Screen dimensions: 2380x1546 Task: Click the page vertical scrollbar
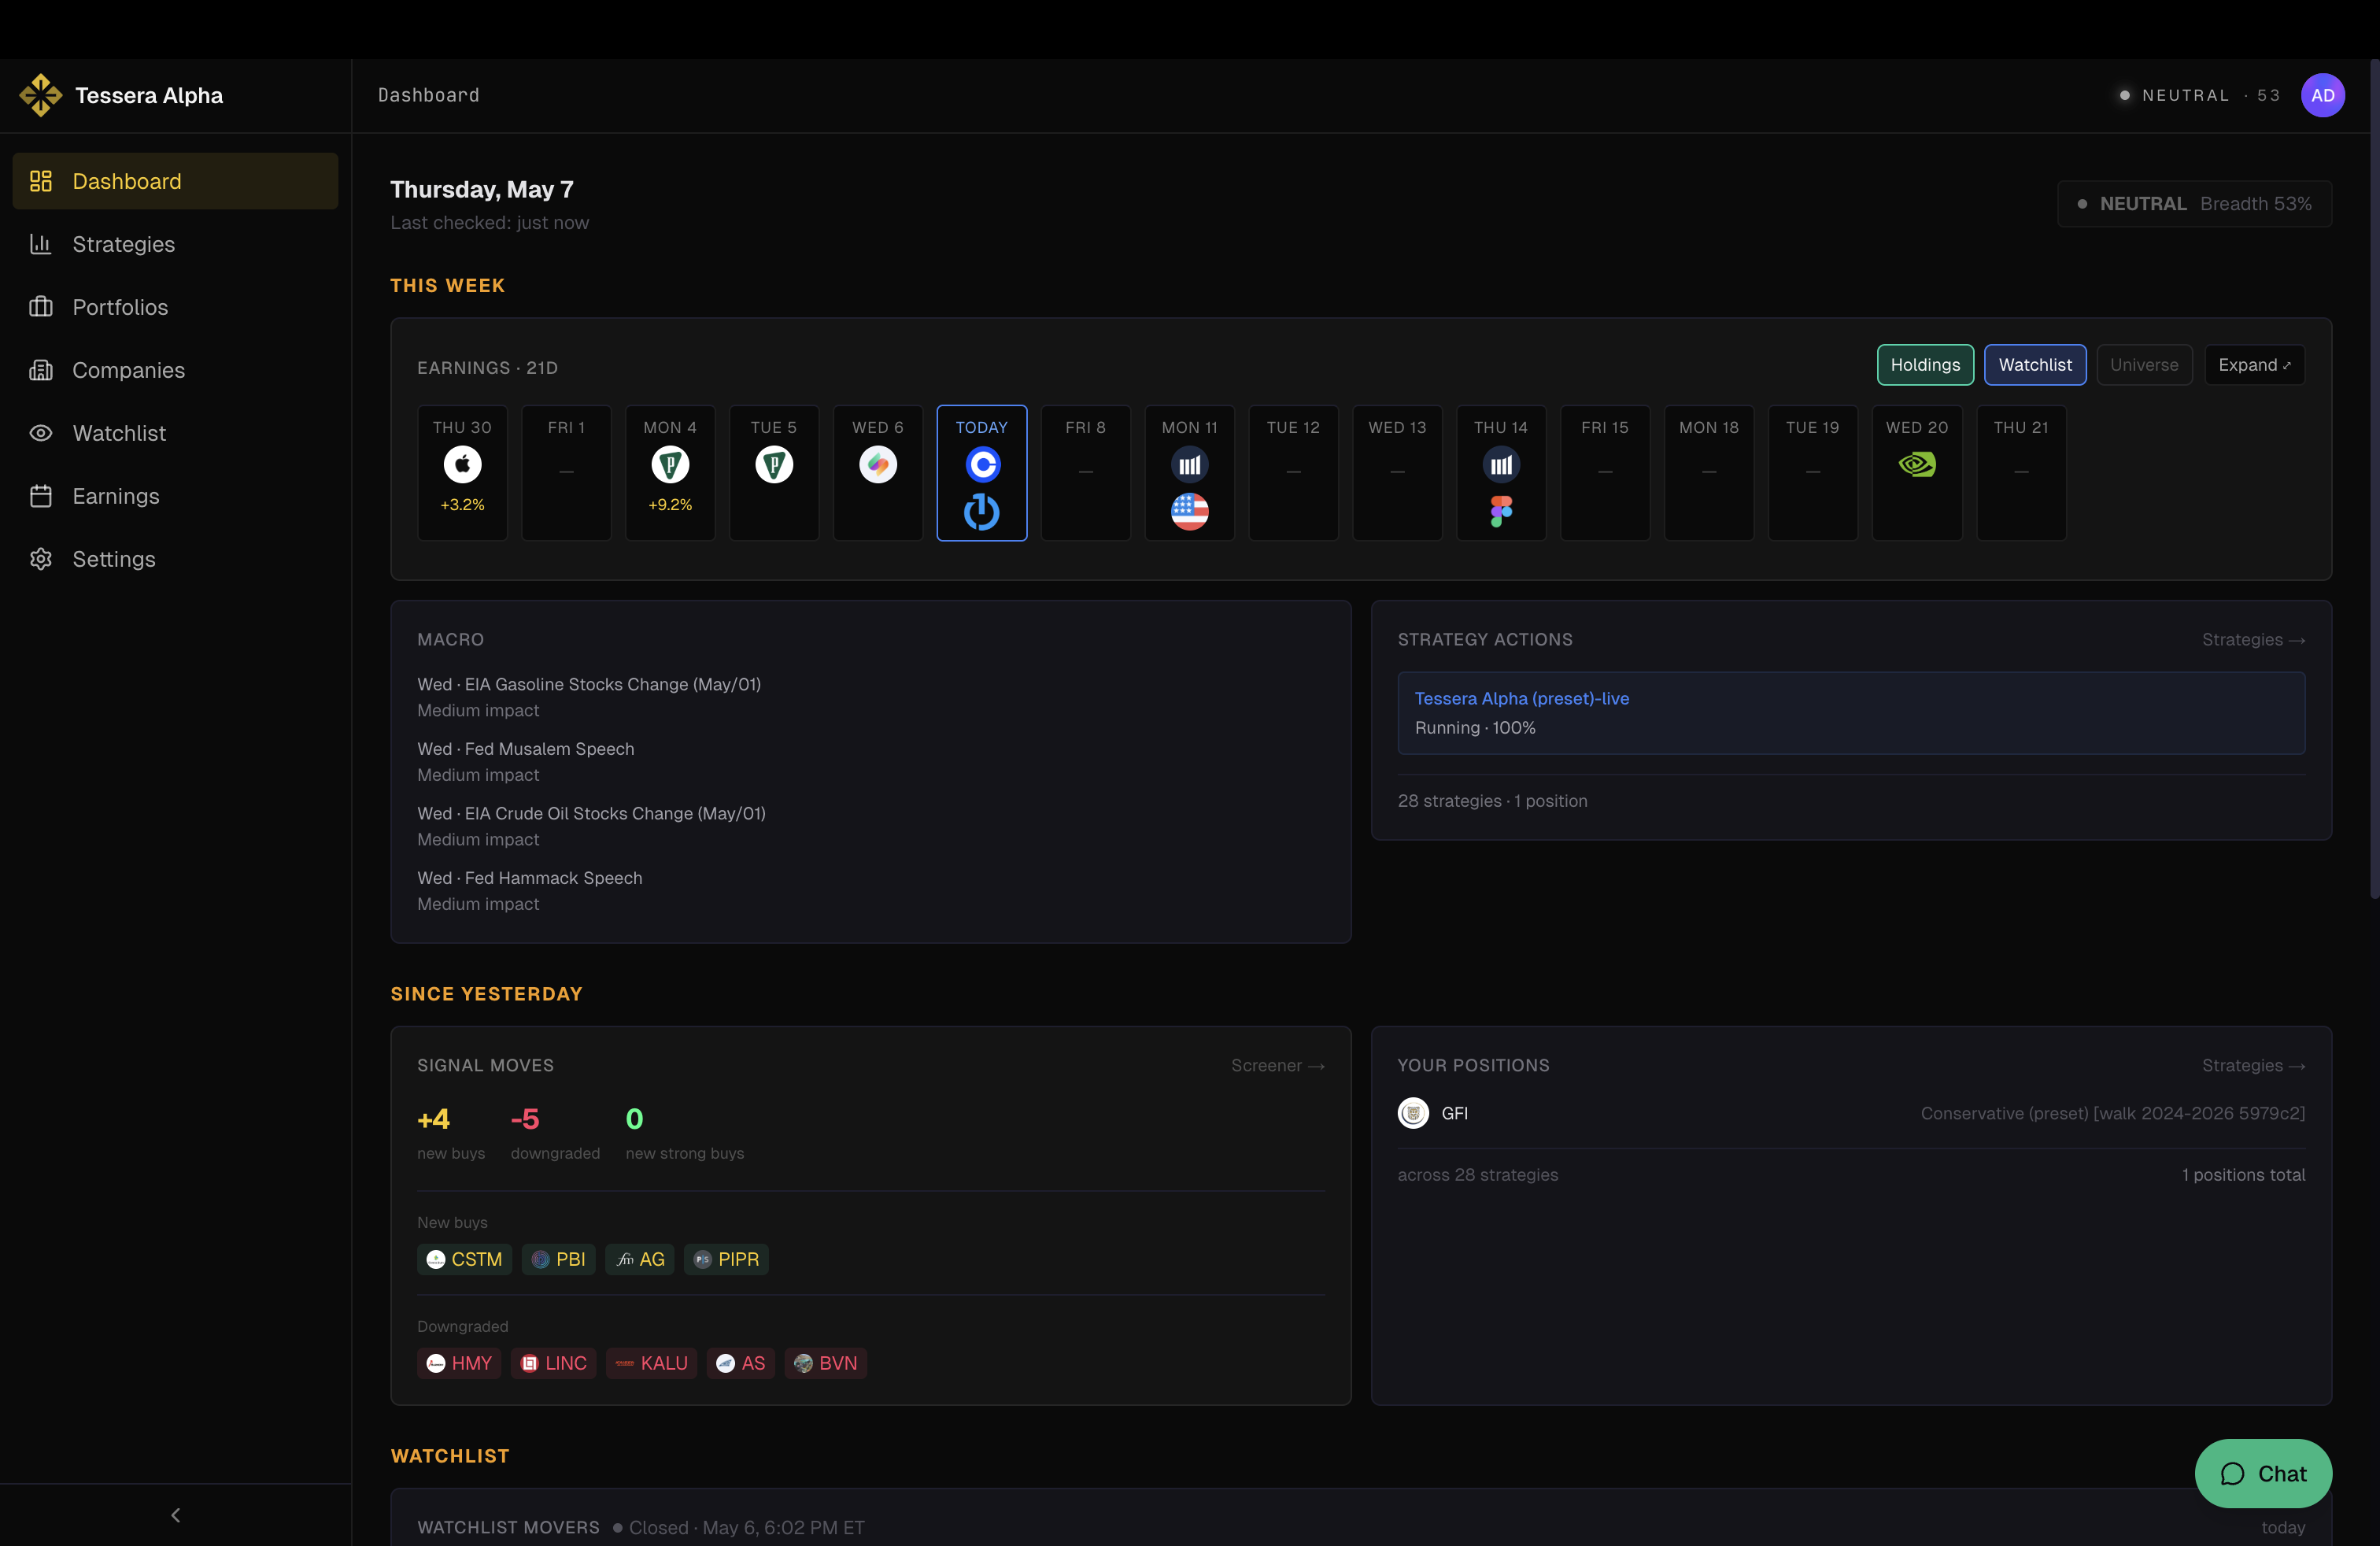[x=2375, y=480]
